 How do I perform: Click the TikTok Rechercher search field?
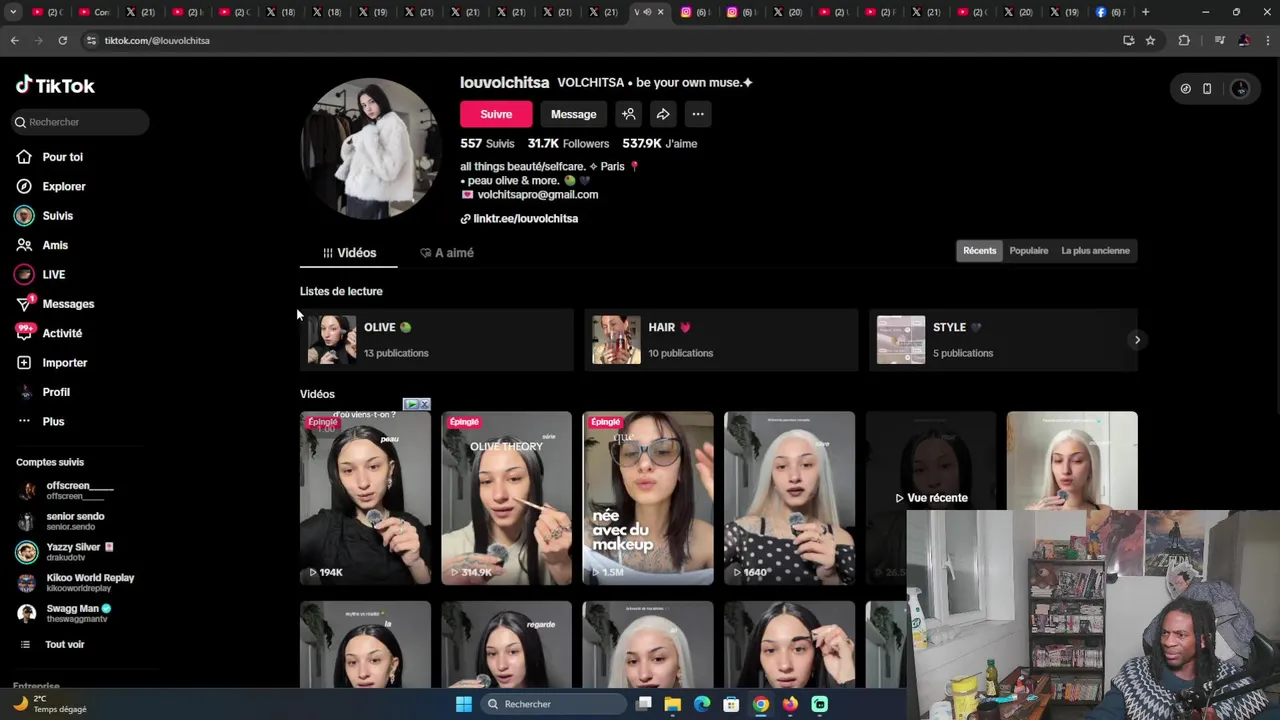click(80, 122)
